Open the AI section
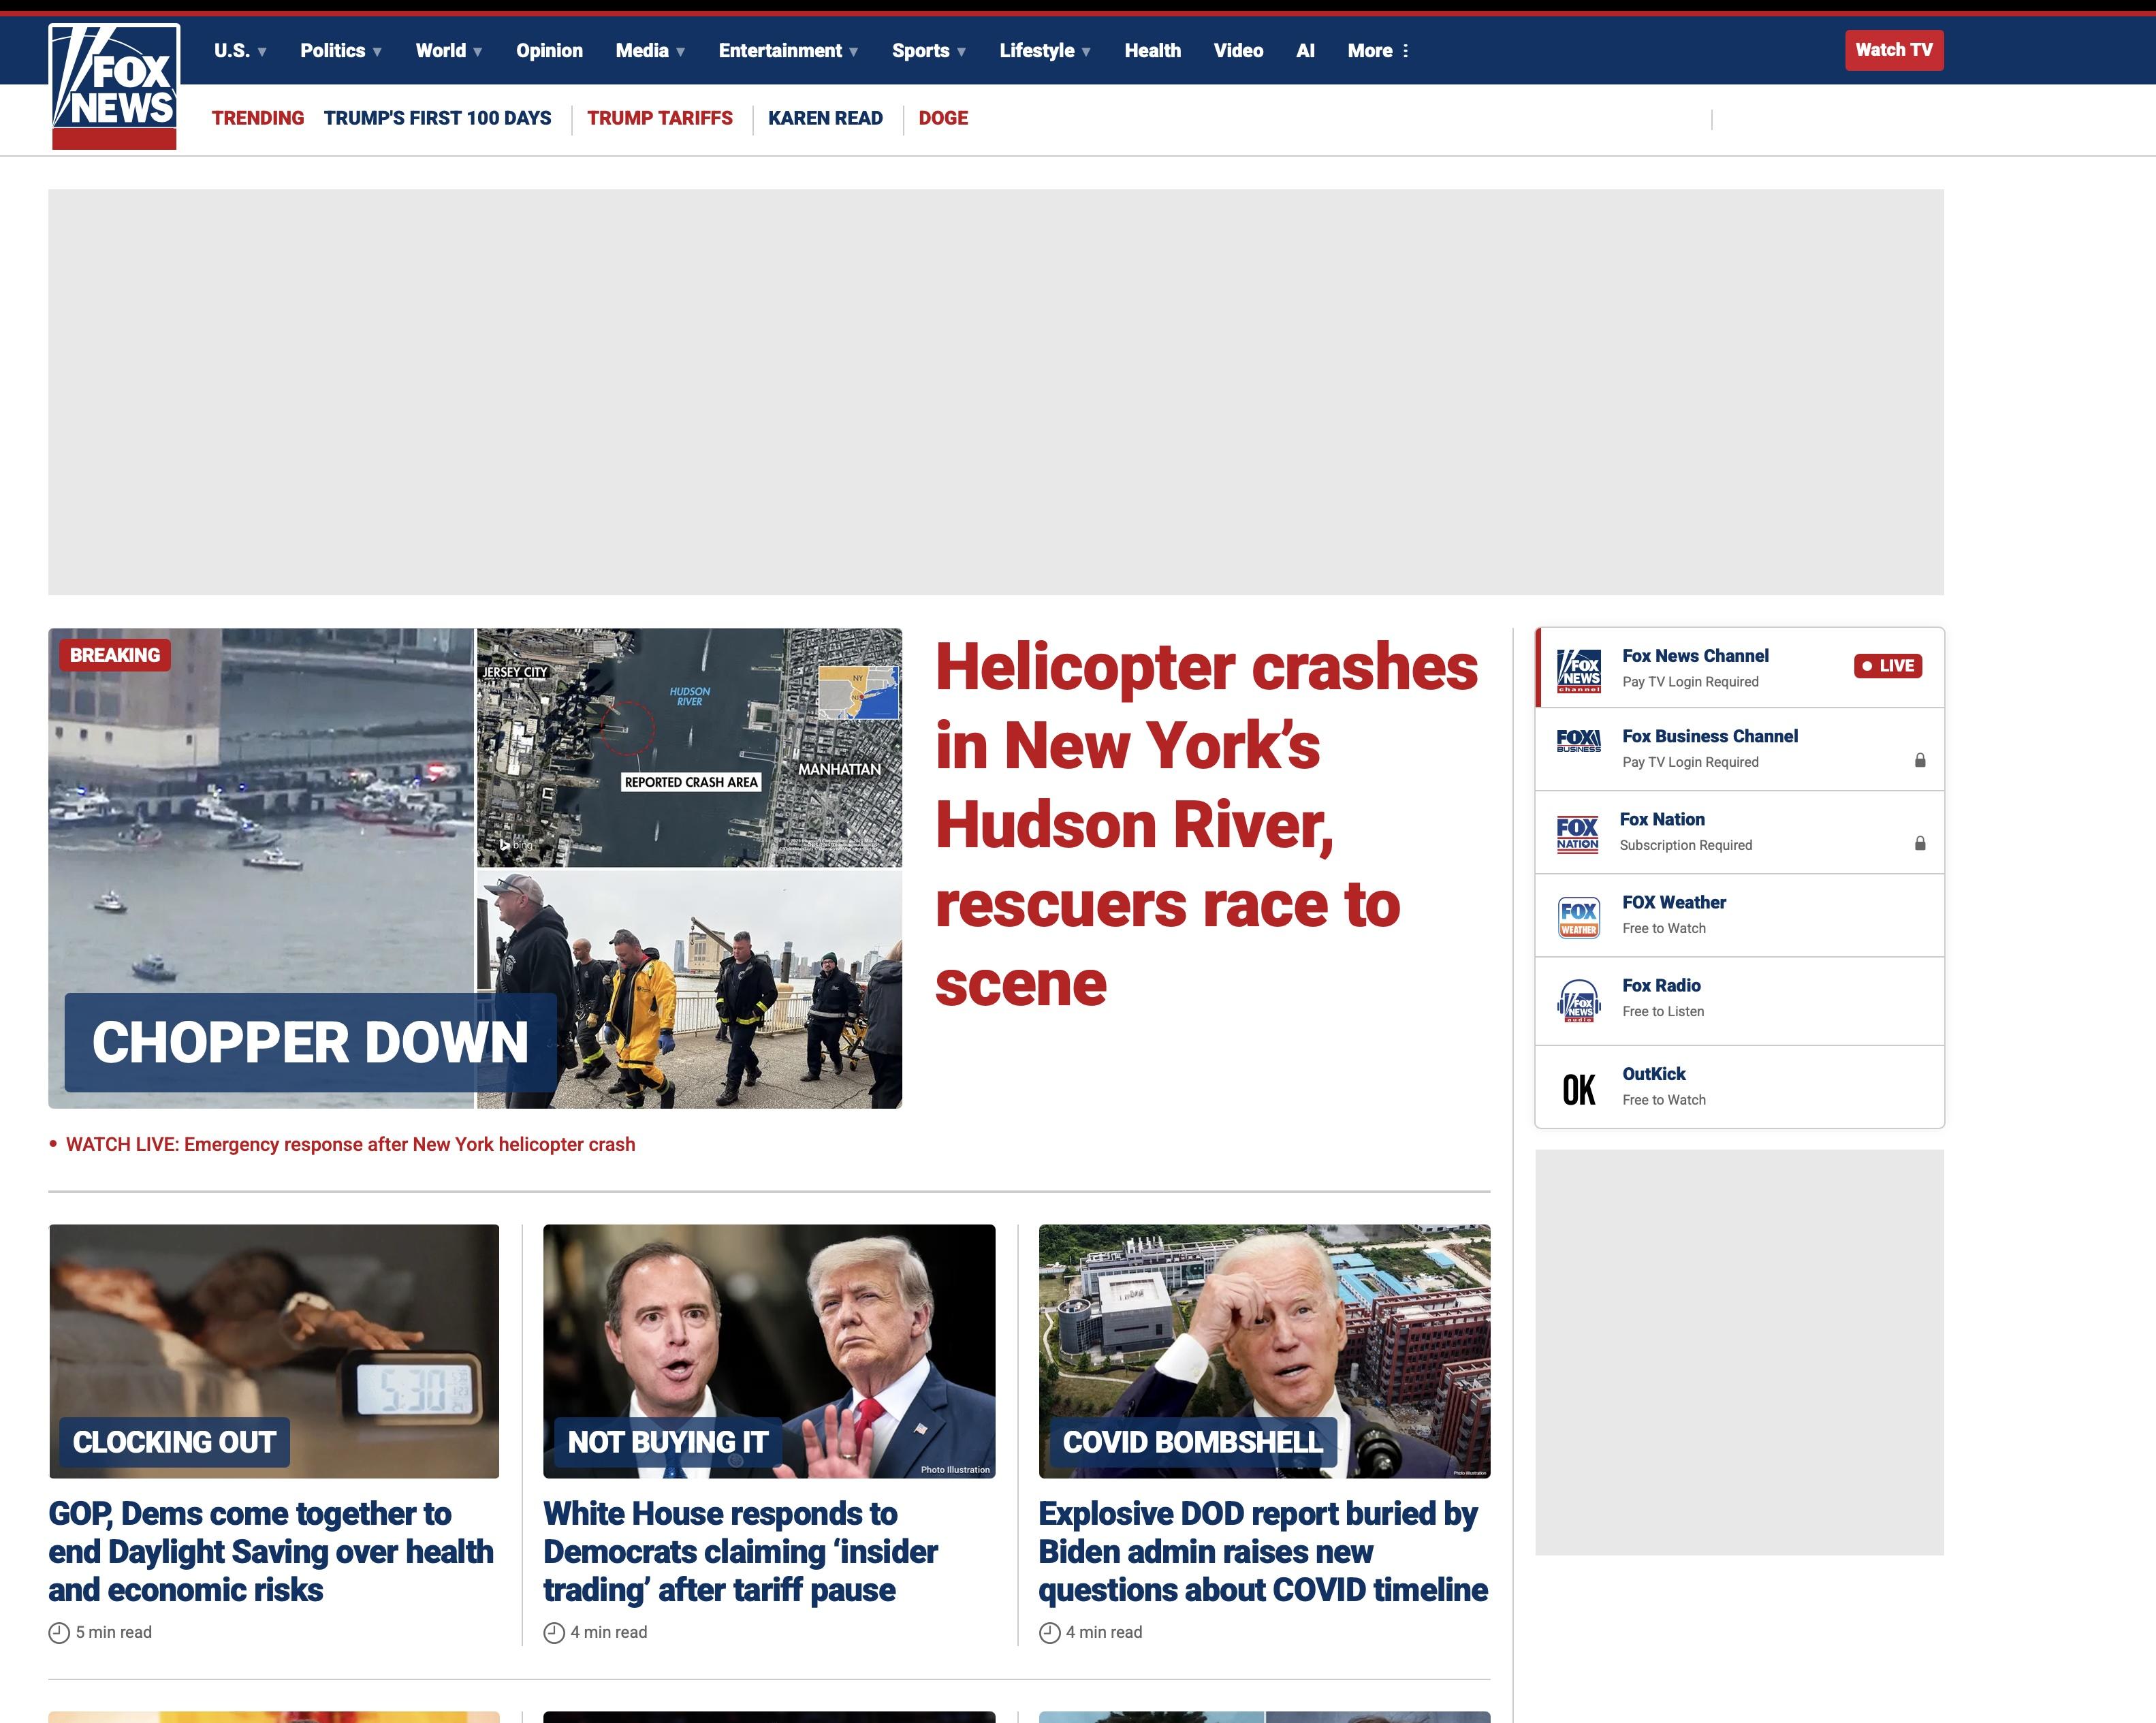Screen dimensions: 2156x1723 point(1305,51)
